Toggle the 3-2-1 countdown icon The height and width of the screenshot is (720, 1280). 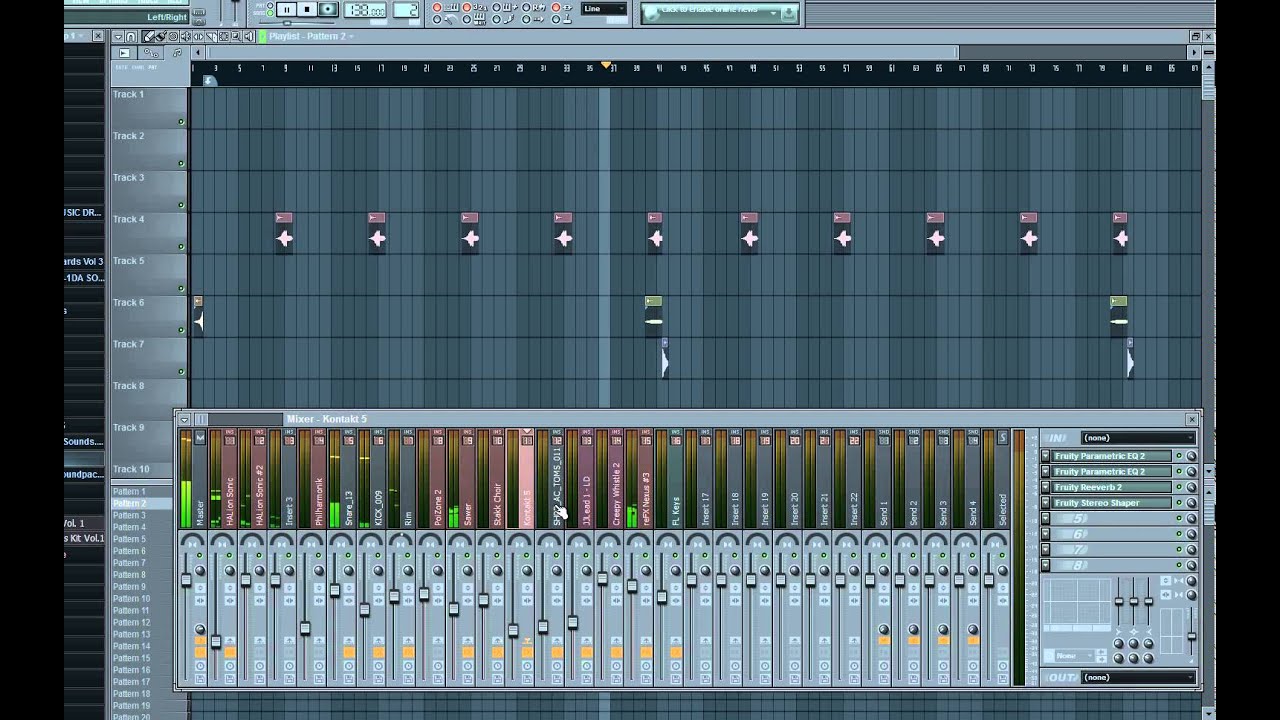480,7
